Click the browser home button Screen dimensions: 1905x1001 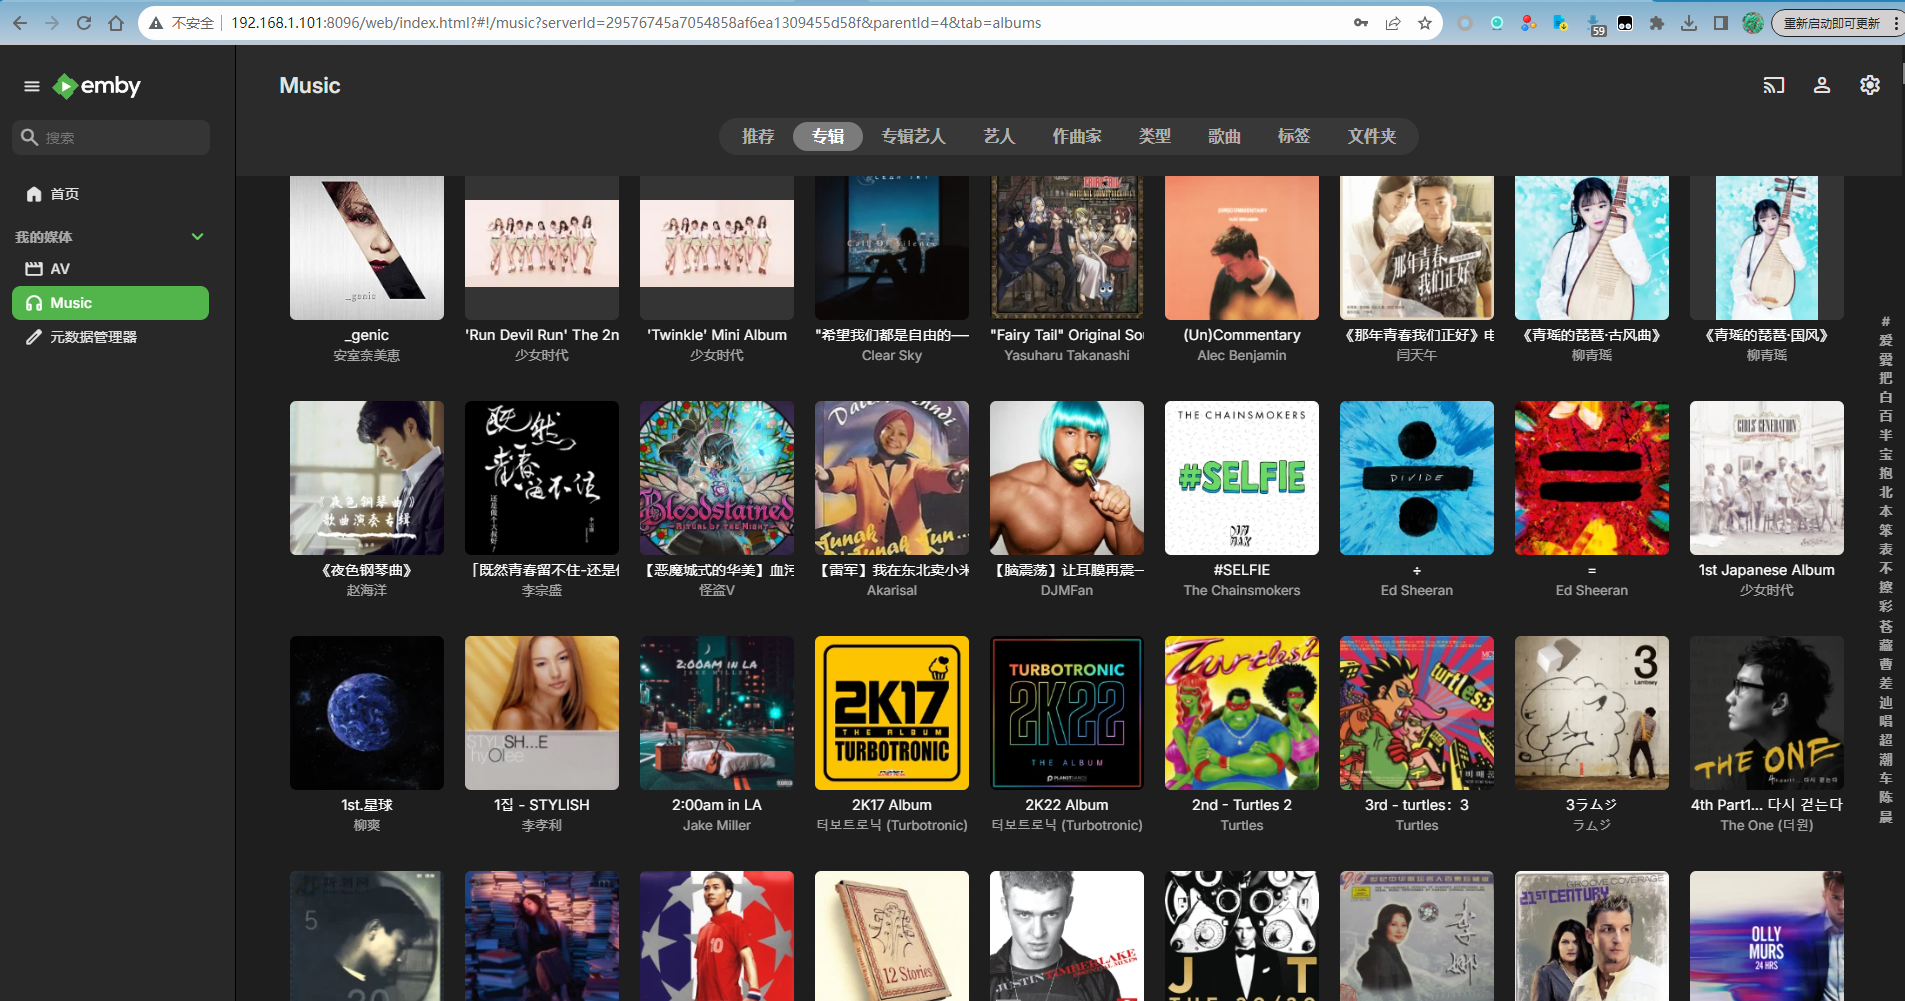116,23
